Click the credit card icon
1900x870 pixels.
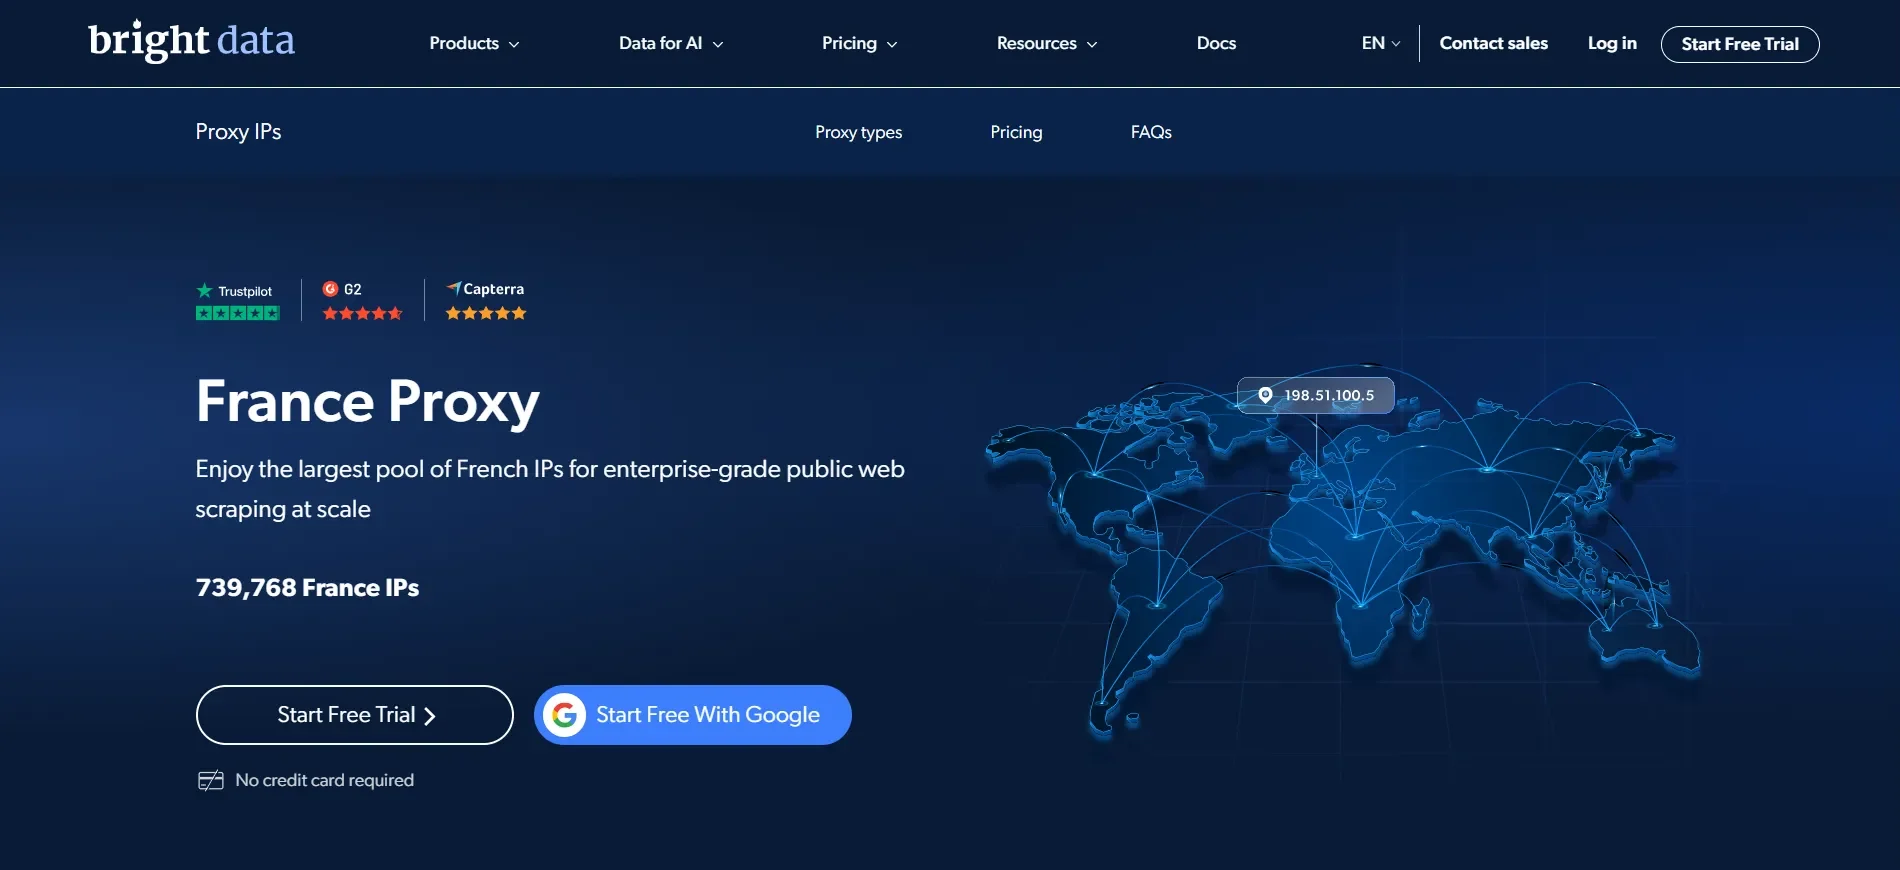210,781
